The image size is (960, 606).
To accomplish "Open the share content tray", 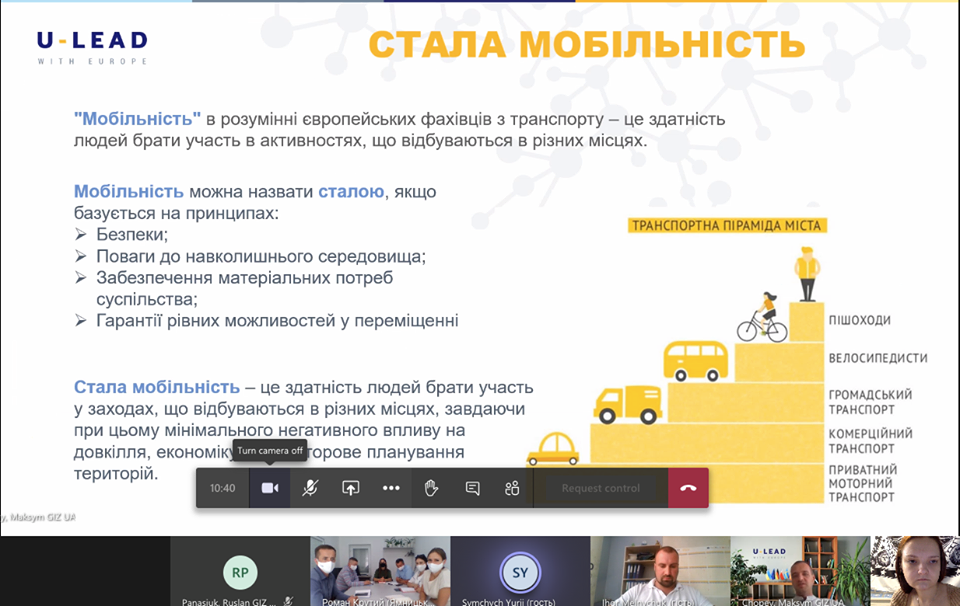I will 350,488.
